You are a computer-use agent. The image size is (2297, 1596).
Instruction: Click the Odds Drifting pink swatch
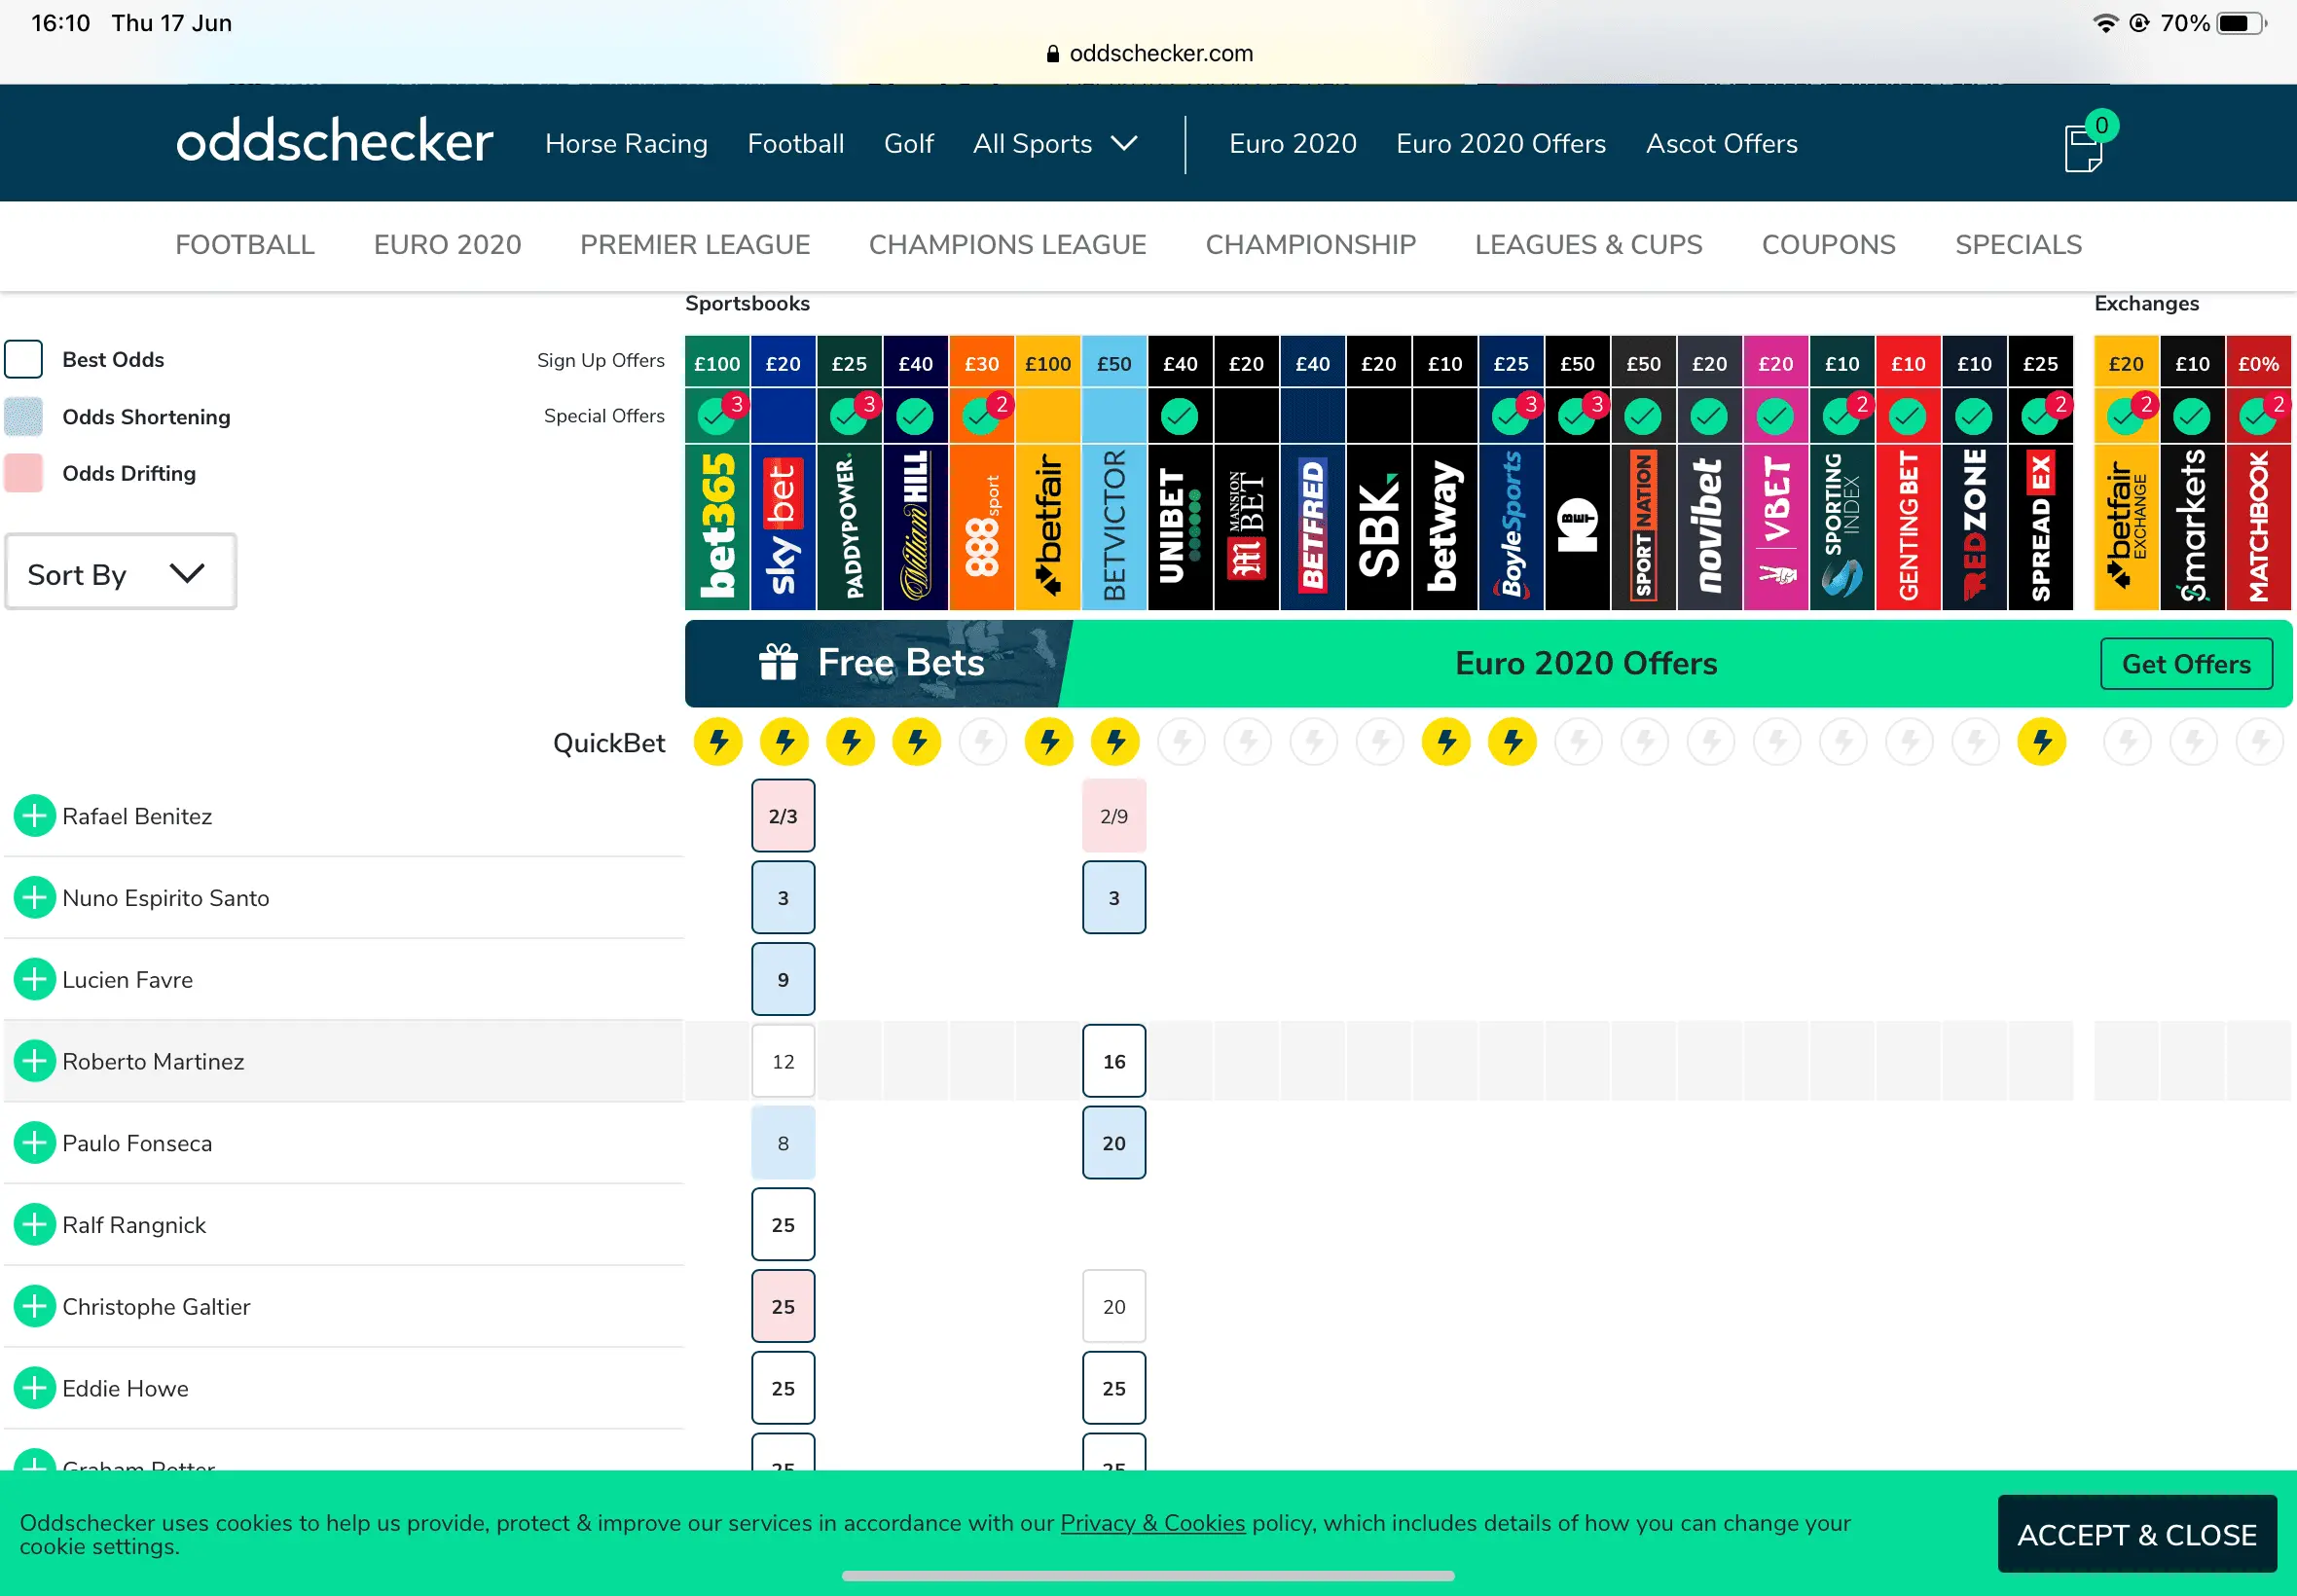click(23, 473)
